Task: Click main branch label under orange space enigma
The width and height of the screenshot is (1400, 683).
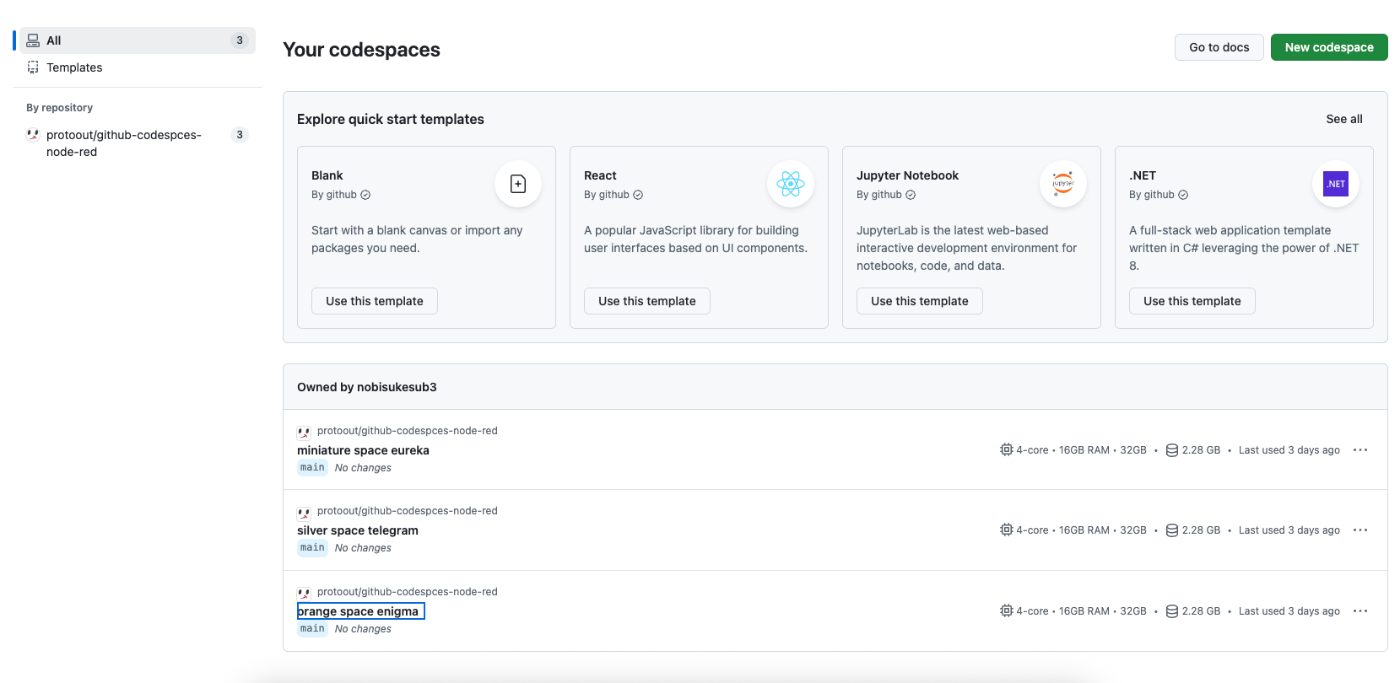Action: tap(312, 629)
